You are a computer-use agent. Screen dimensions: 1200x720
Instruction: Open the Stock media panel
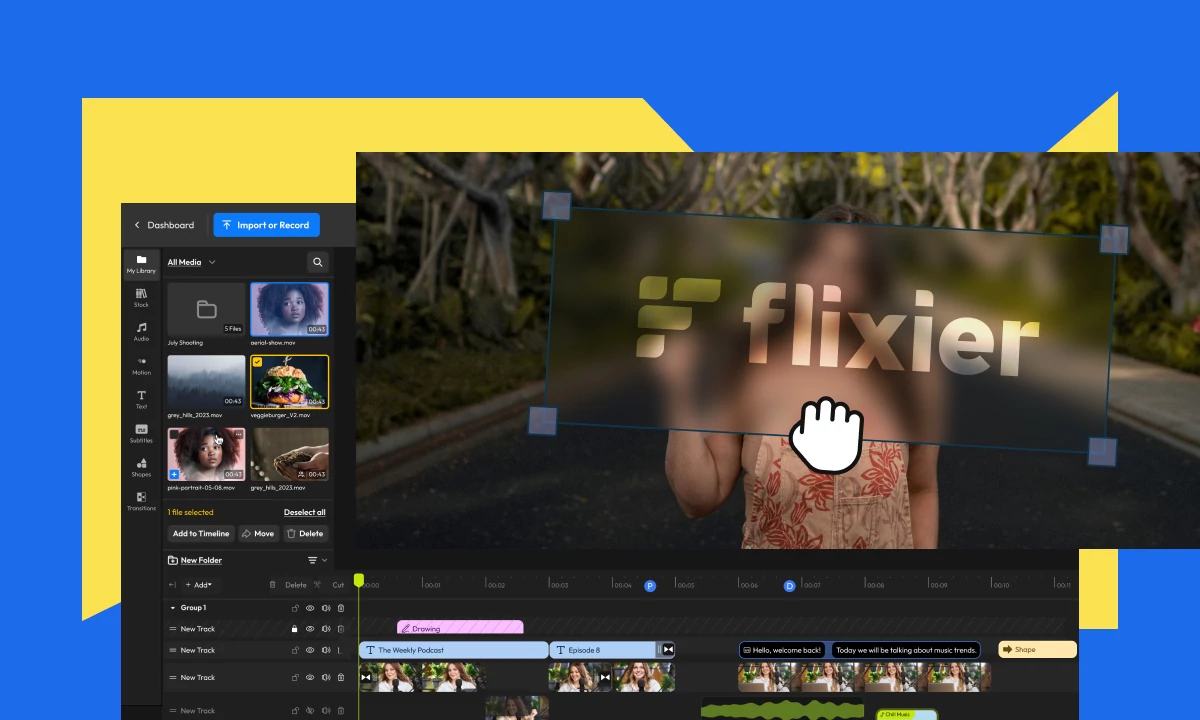pos(141,298)
